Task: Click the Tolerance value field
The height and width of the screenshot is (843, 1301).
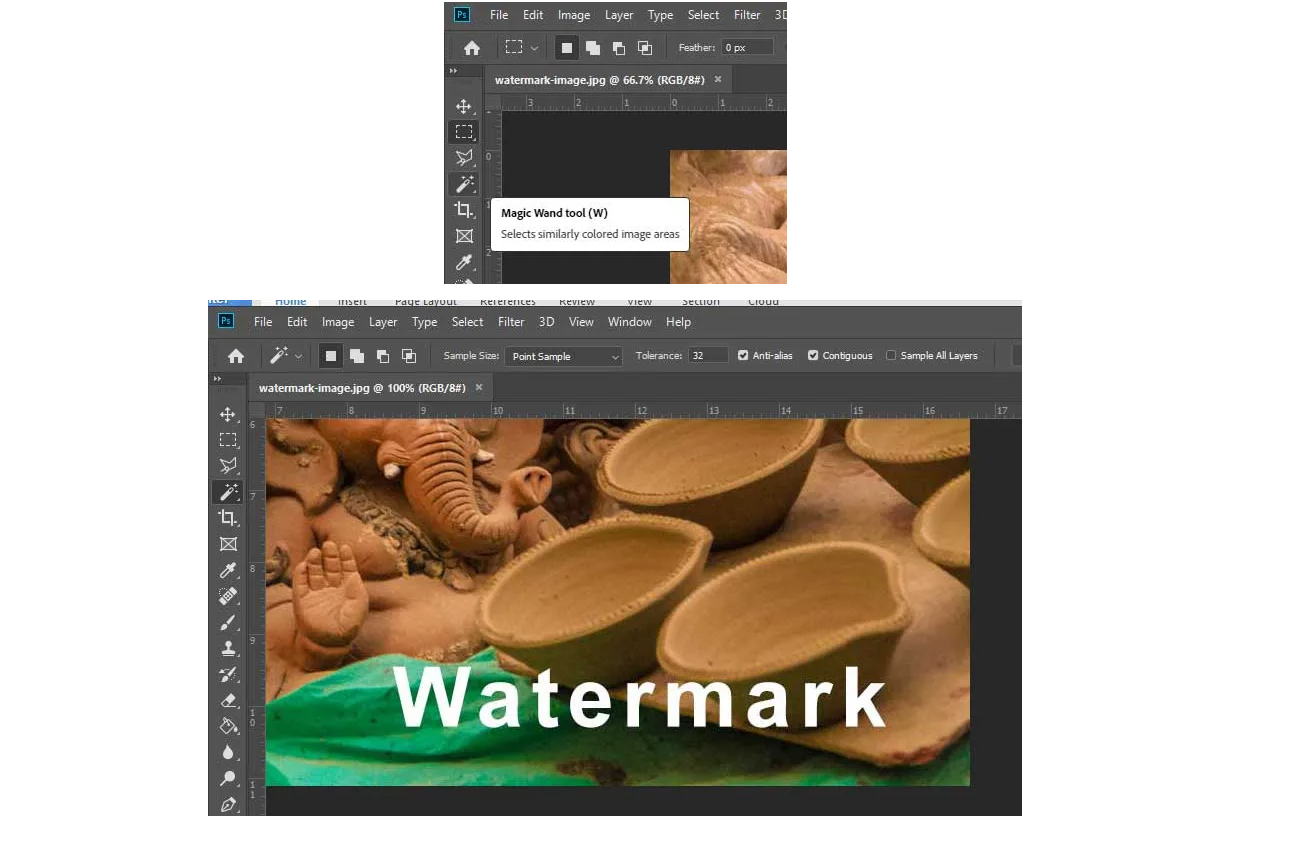Action: (x=708, y=356)
